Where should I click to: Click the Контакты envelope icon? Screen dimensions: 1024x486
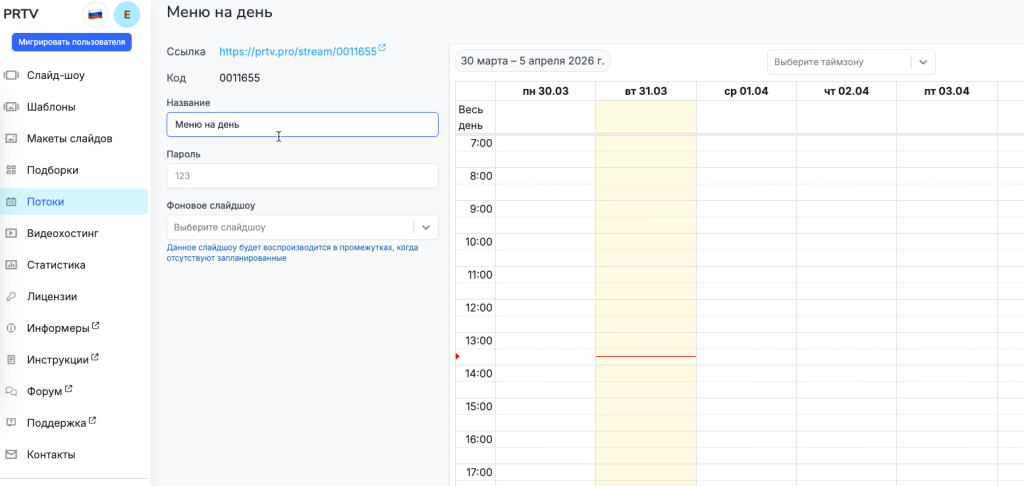tap(12, 455)
